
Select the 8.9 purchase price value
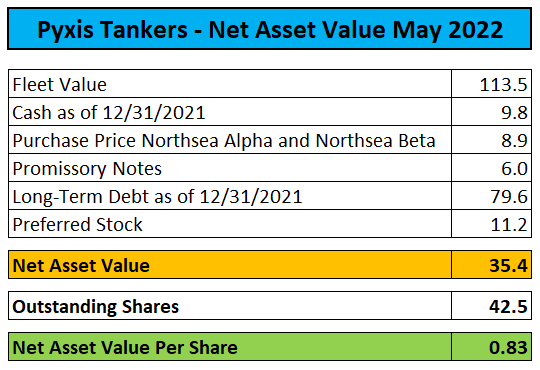point(491,140)
